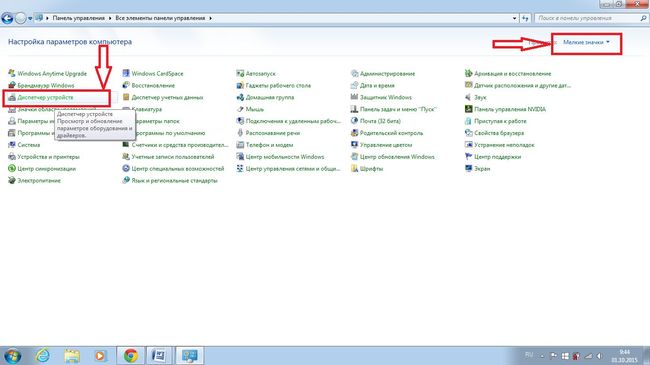The width and height of the screenshot is (650, 365).
Task: Click the Панель управления NVIDIA icon
Action: click(468, 109)
